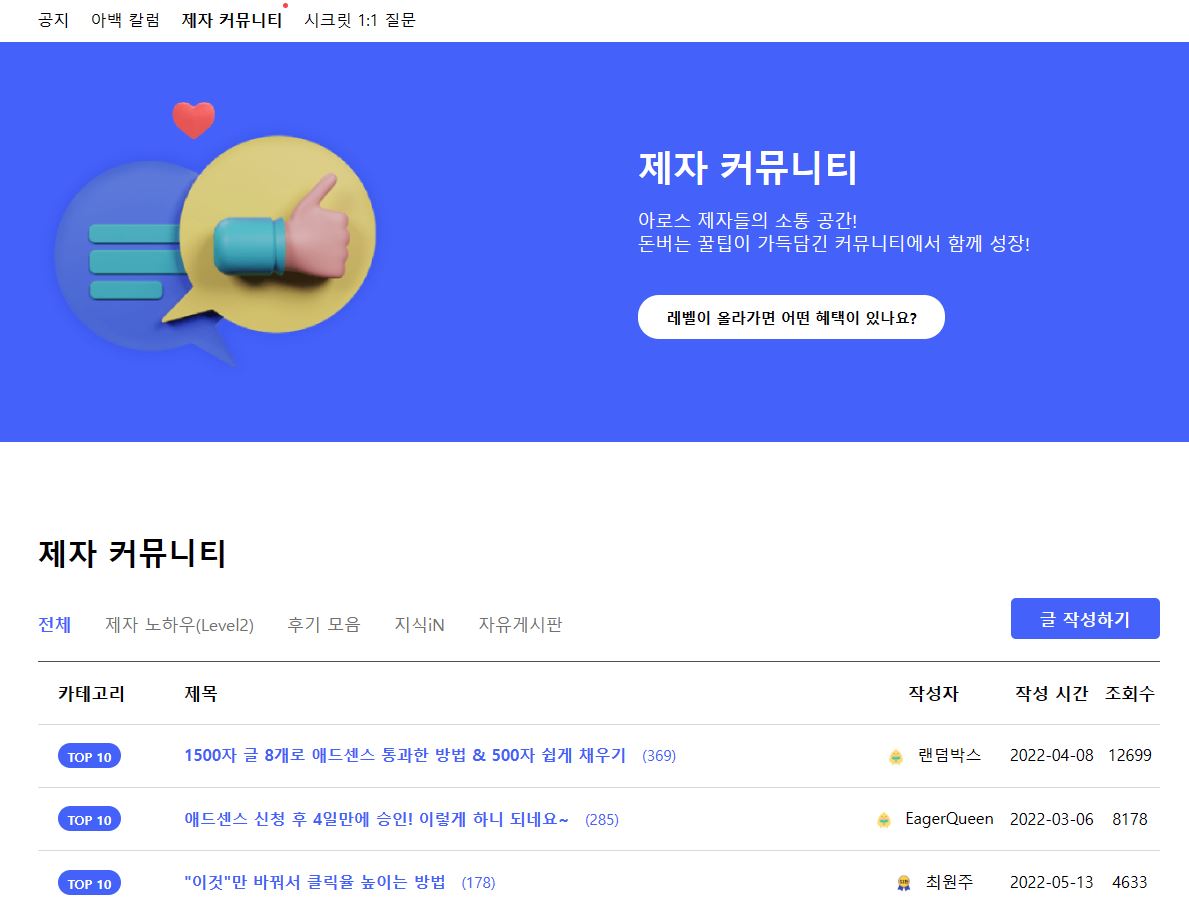
Task: Switch to the 전체 tab
Action: [x=55, y=624]
